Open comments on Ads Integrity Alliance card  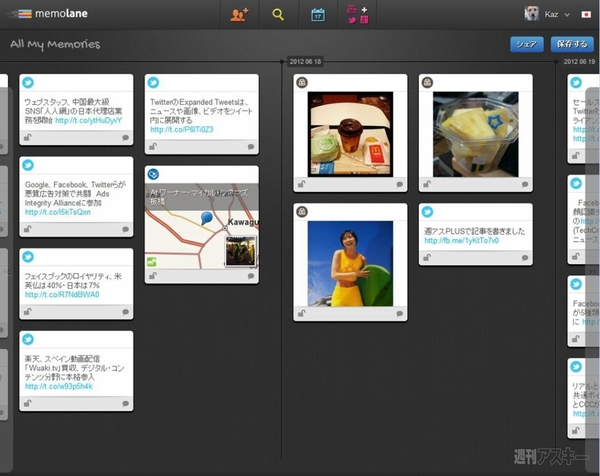click(126, 229)
